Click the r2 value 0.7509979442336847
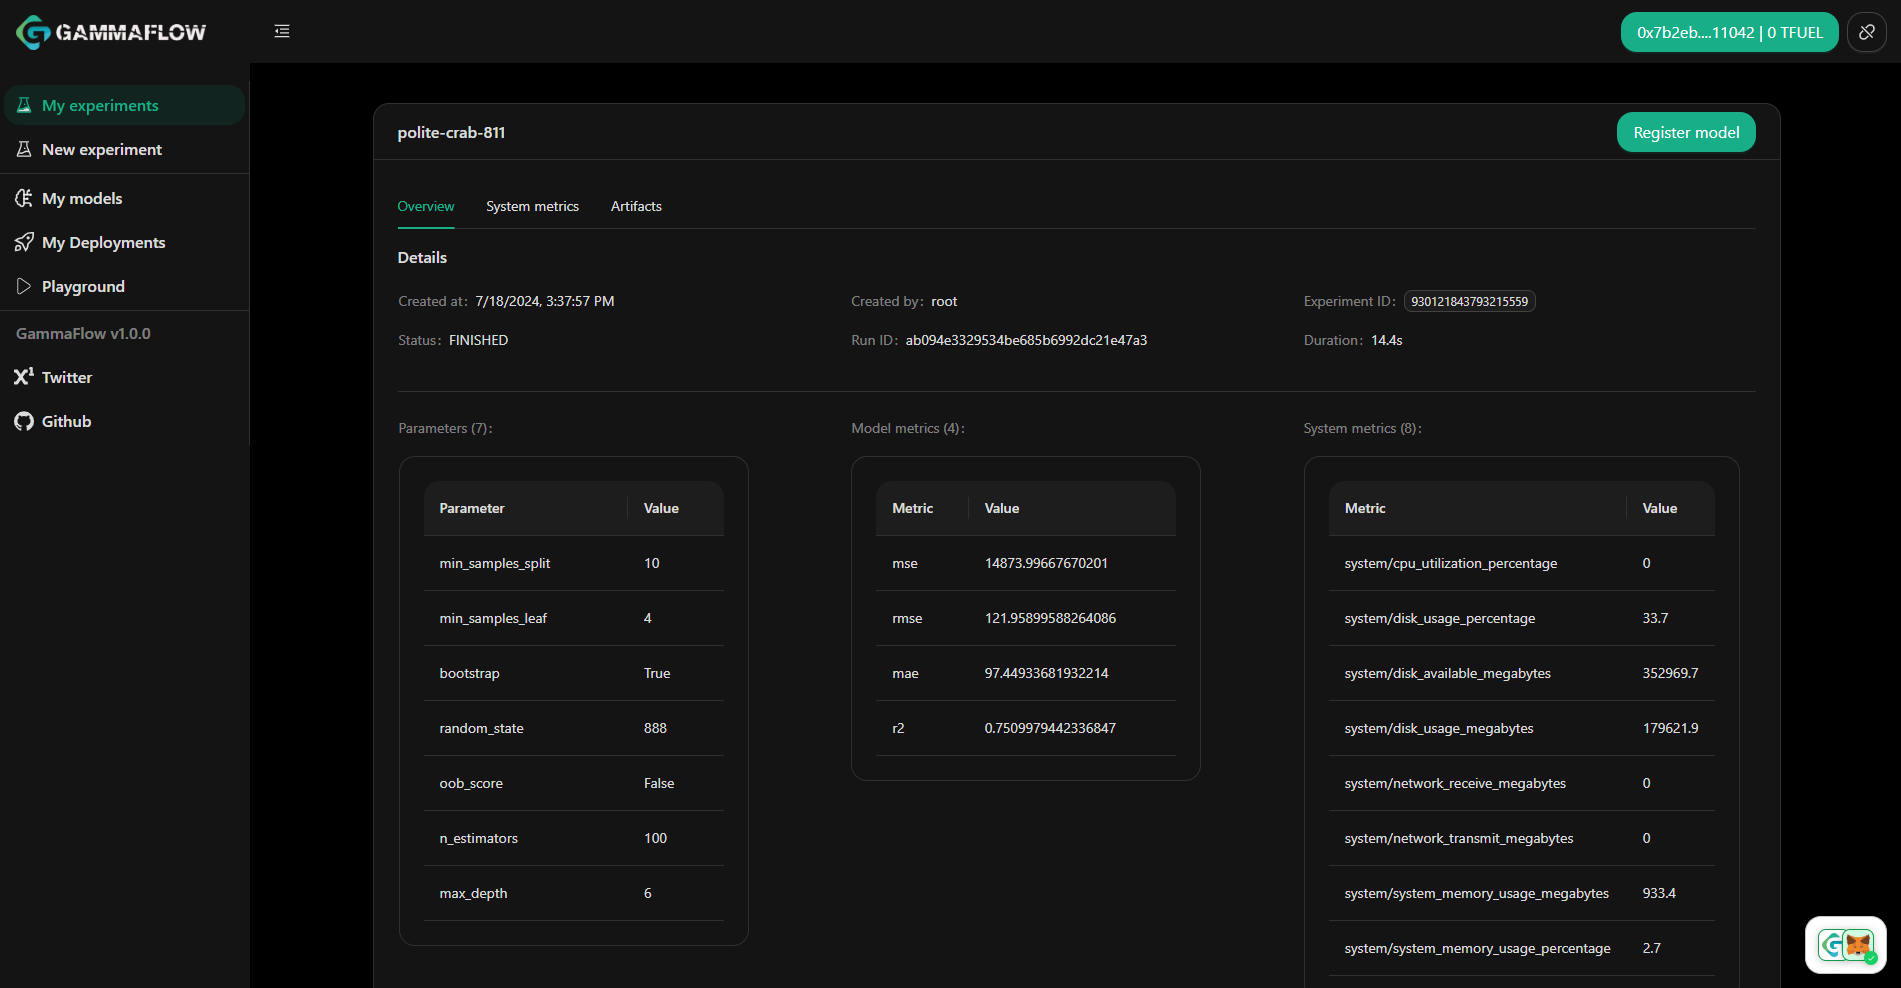The height and width of the screenshot is (988, 1901). tap(1050, 728)
